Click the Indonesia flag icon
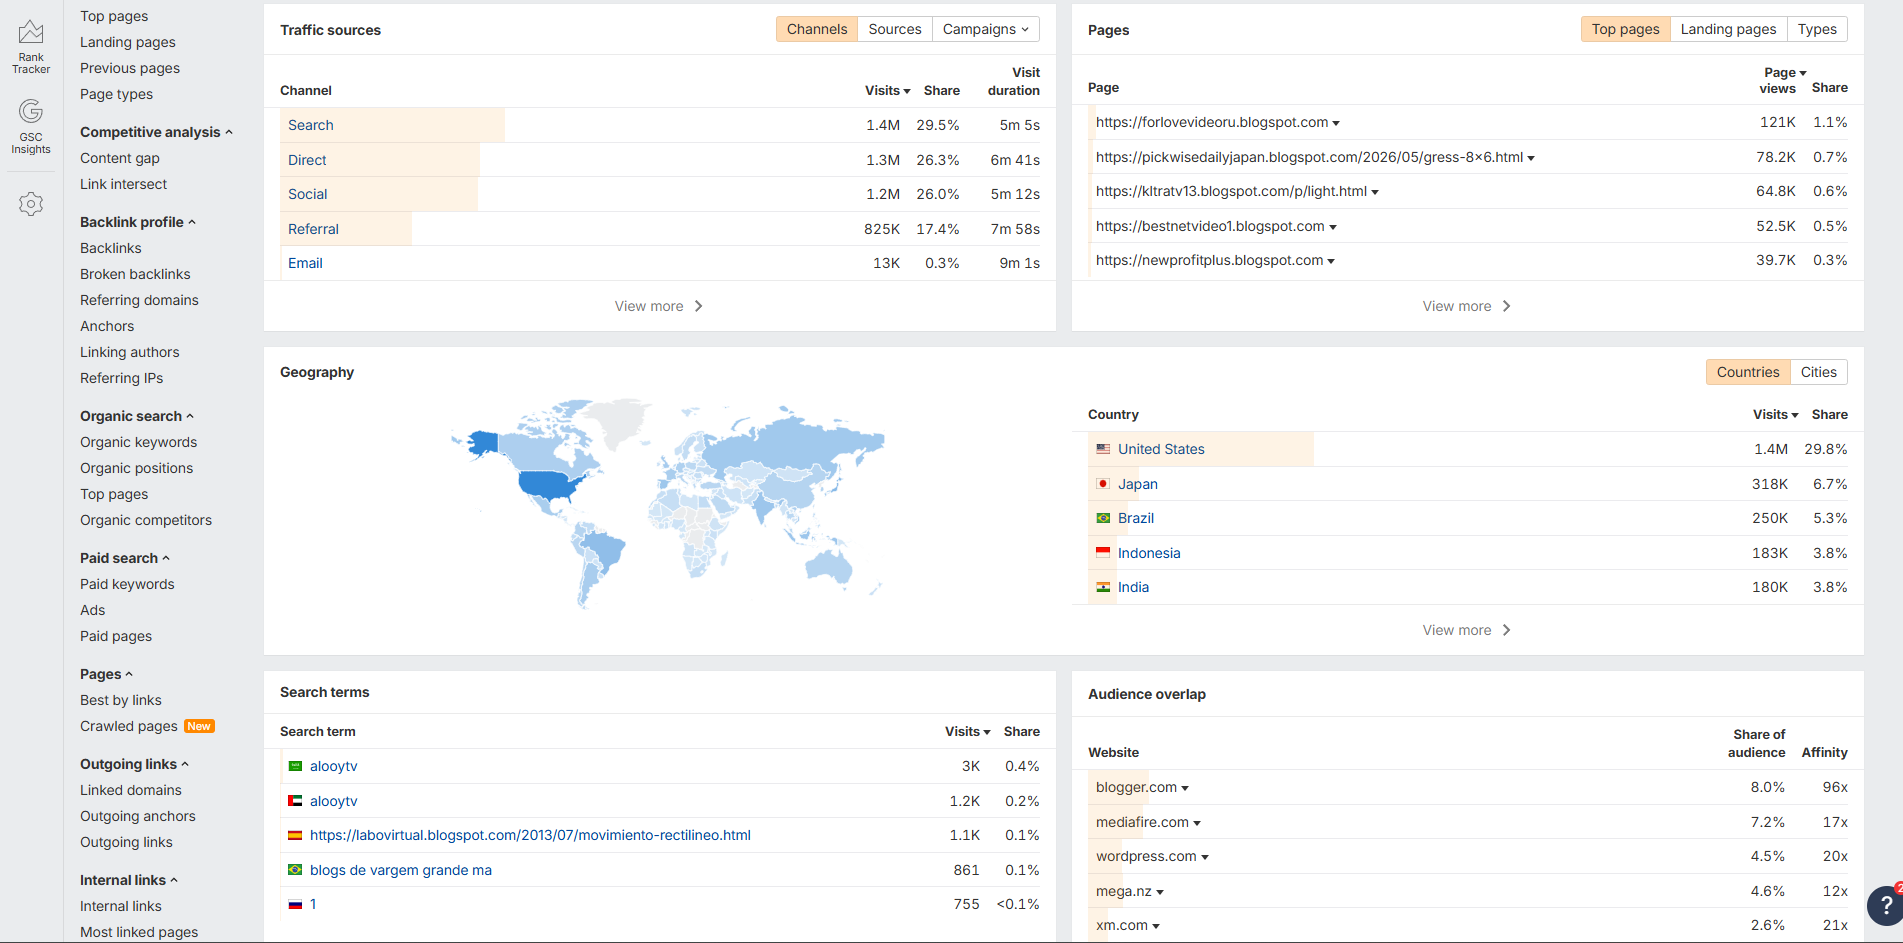Screen dimensions: 1903x943 (x=1103, y=553)
